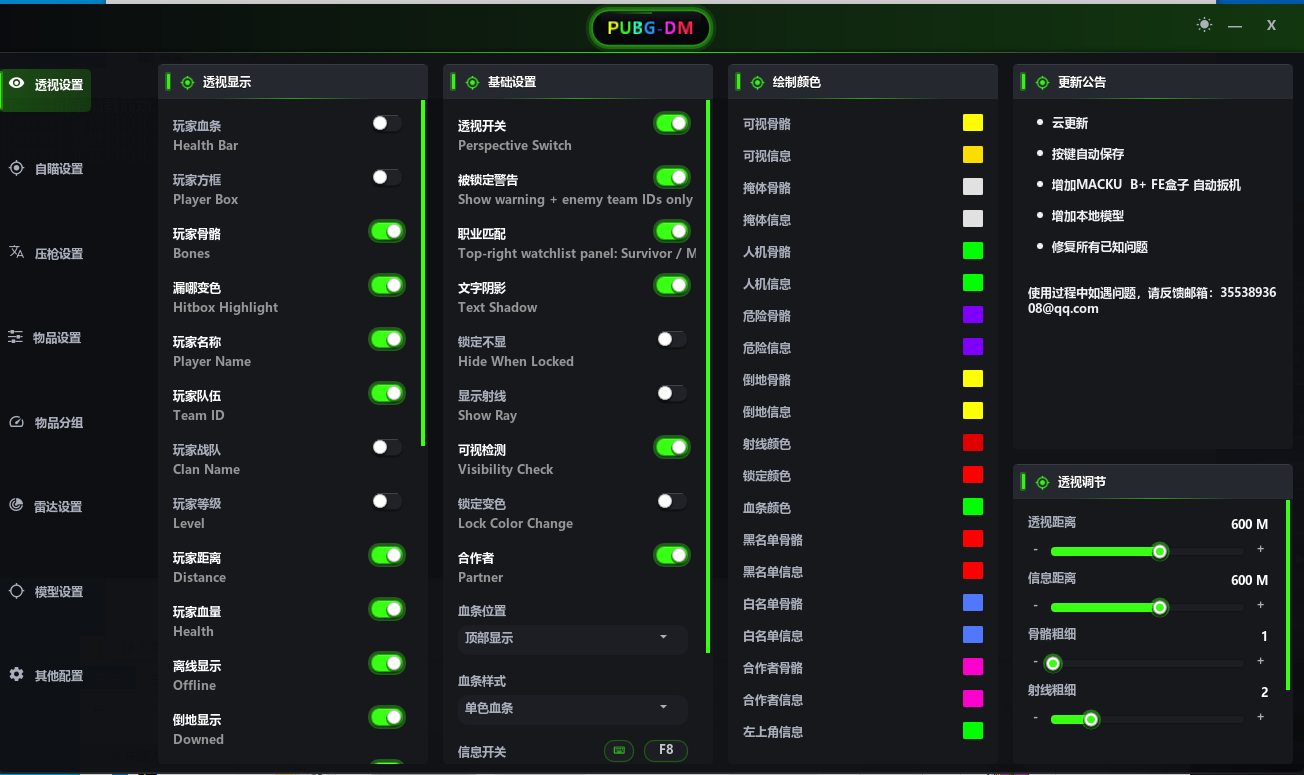Click the gear icon beside 其他配置

(x=16, y=675)
